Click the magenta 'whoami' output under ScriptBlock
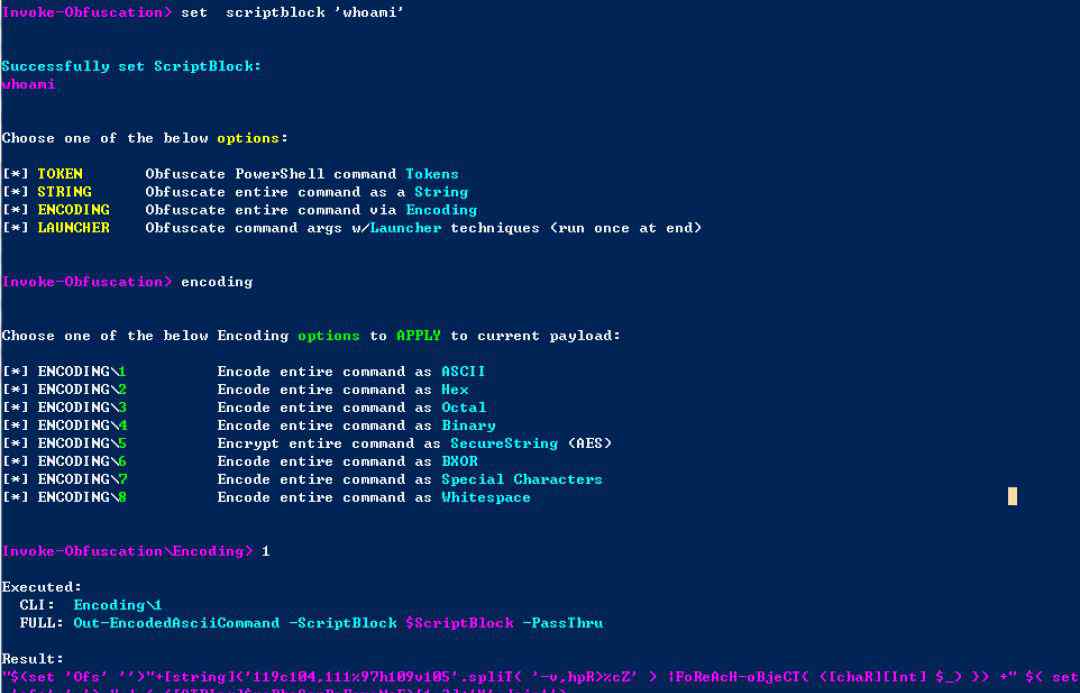 (28, 84)
